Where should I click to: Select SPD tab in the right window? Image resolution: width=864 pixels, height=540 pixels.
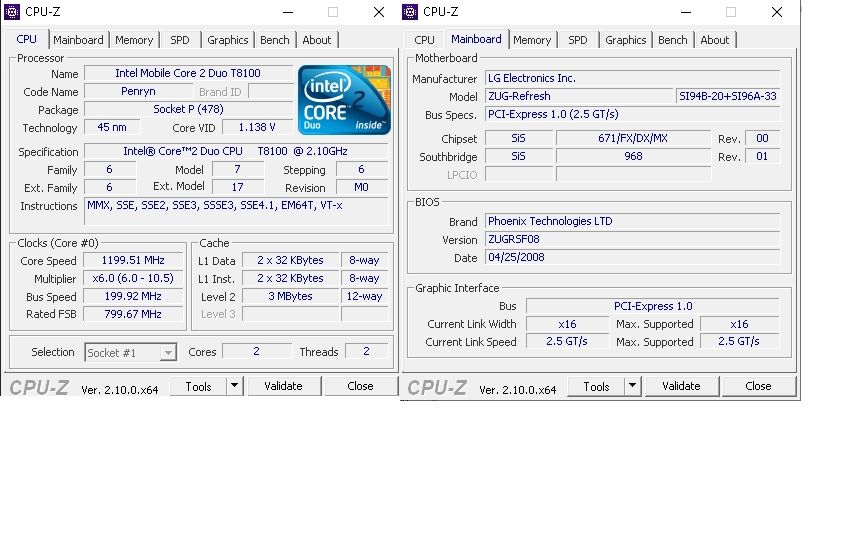(577, 40)
